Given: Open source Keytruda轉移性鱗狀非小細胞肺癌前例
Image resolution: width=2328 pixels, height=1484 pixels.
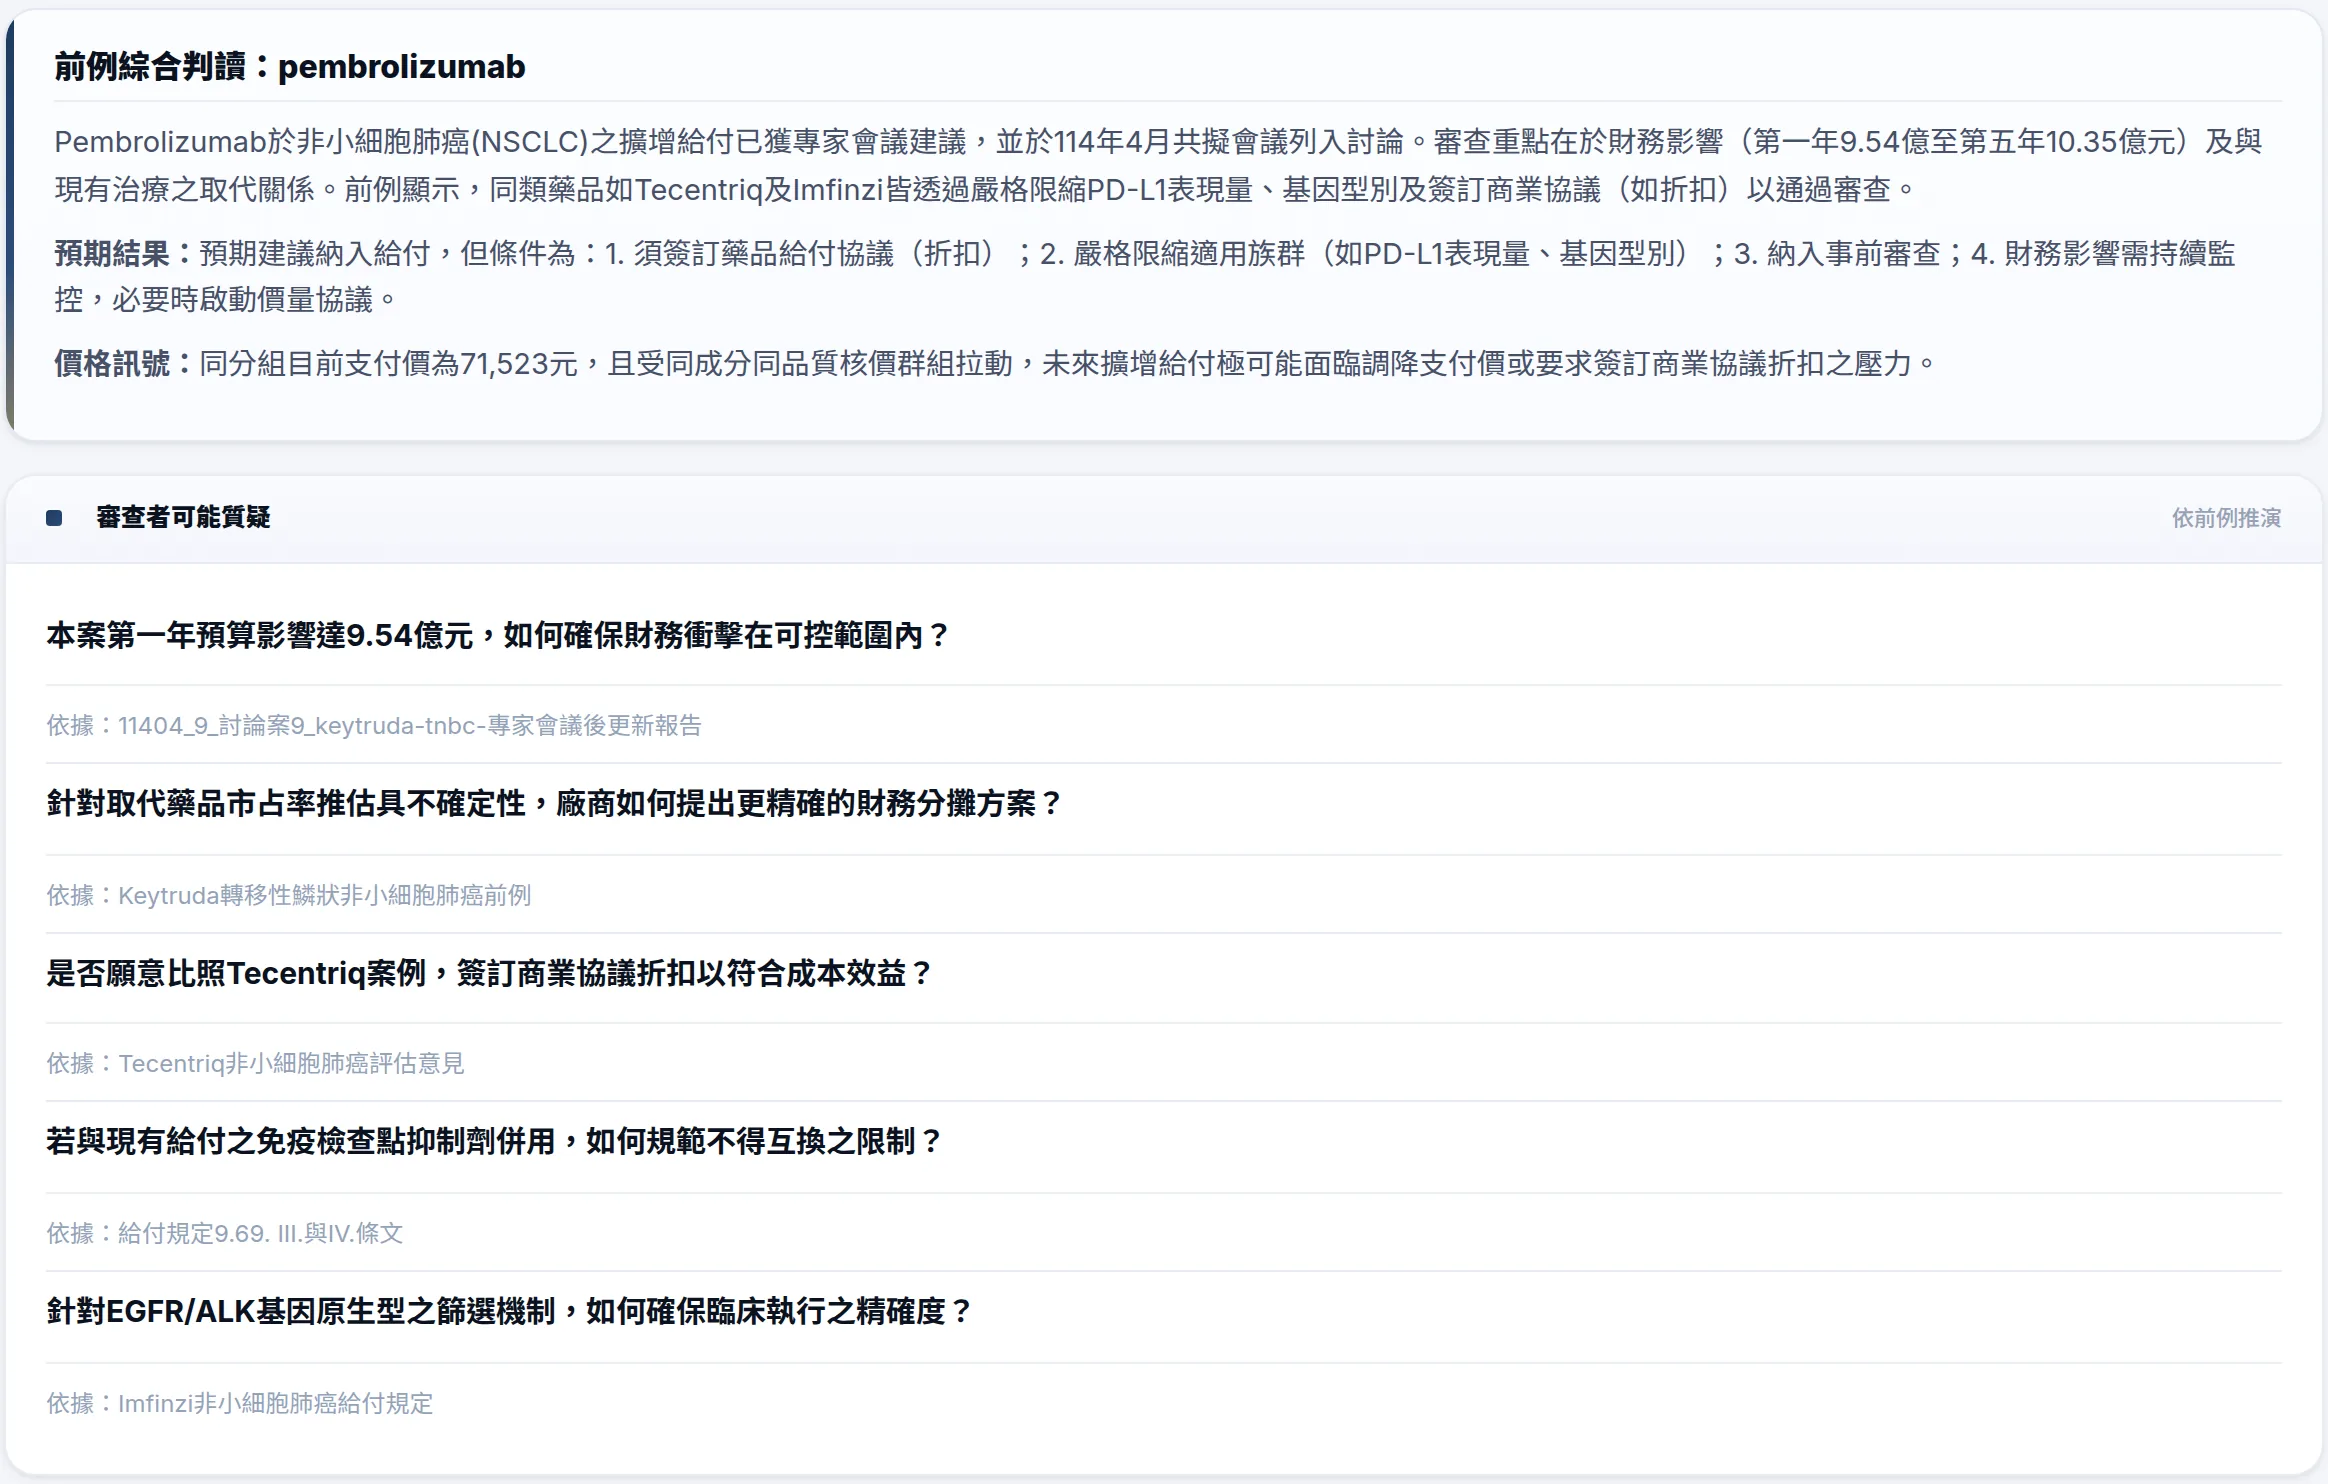Looking at the screenshot, I should pos(289,895).
